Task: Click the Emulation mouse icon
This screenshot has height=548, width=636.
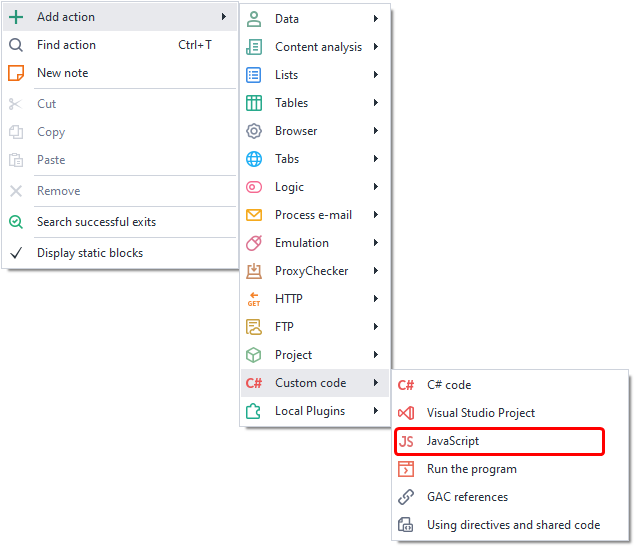Action: 254,243
